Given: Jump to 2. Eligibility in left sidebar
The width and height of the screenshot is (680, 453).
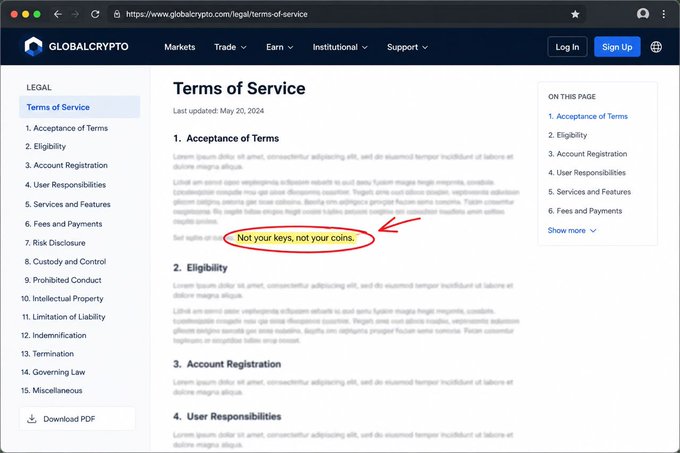Looking at the screenshot, I should [46, 147].
